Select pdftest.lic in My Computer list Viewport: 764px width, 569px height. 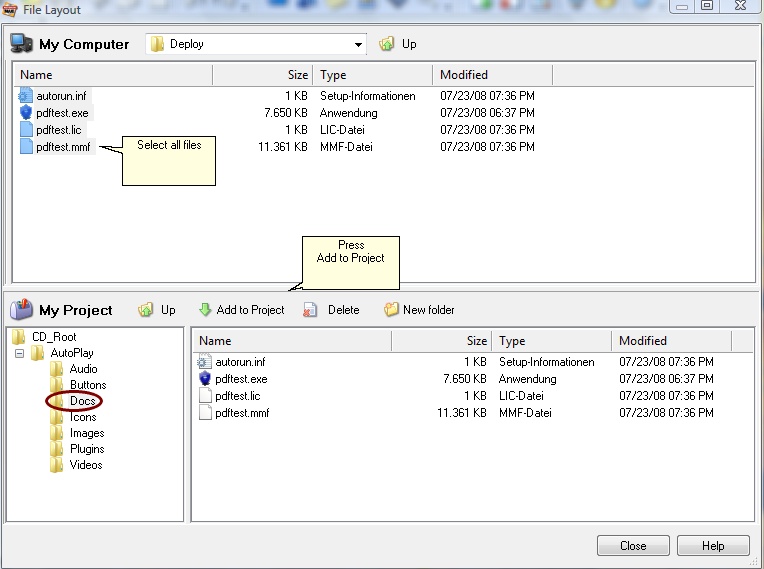(x=58, y=130)
